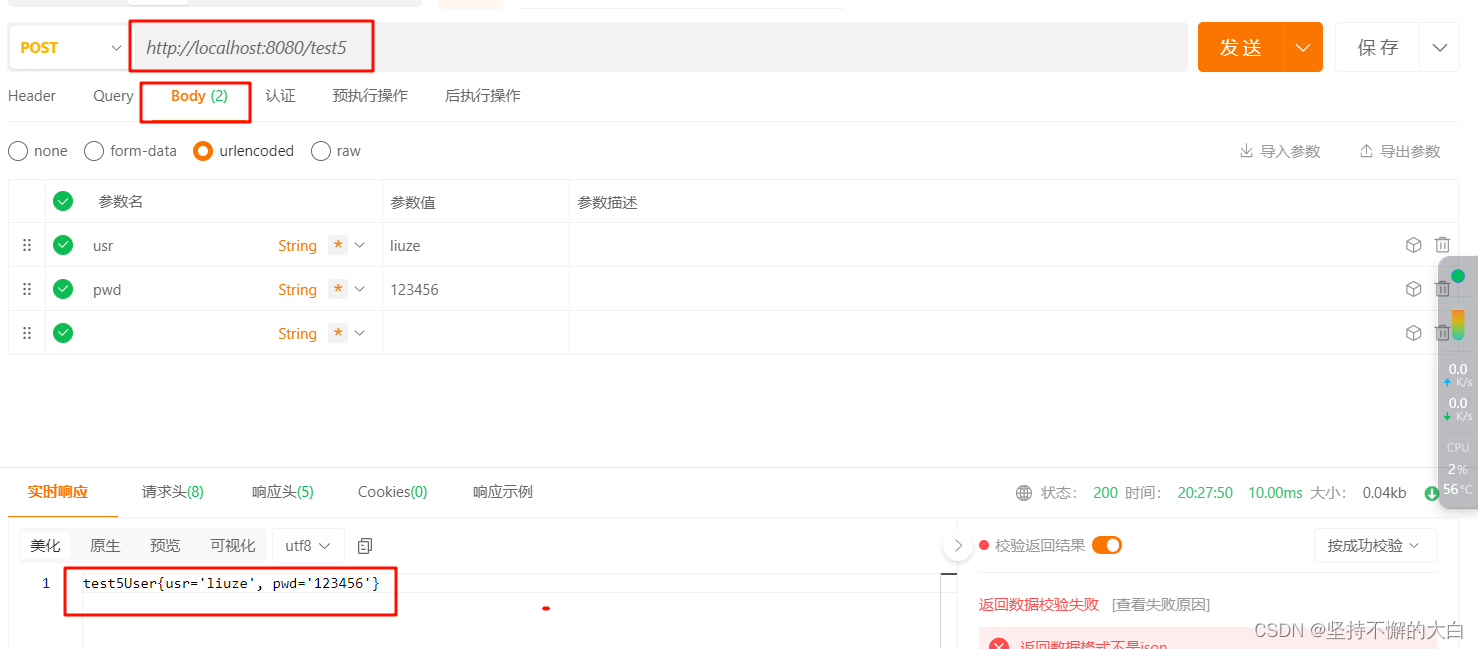Switch to 实时响应 live response tab

tap(57, 492)
